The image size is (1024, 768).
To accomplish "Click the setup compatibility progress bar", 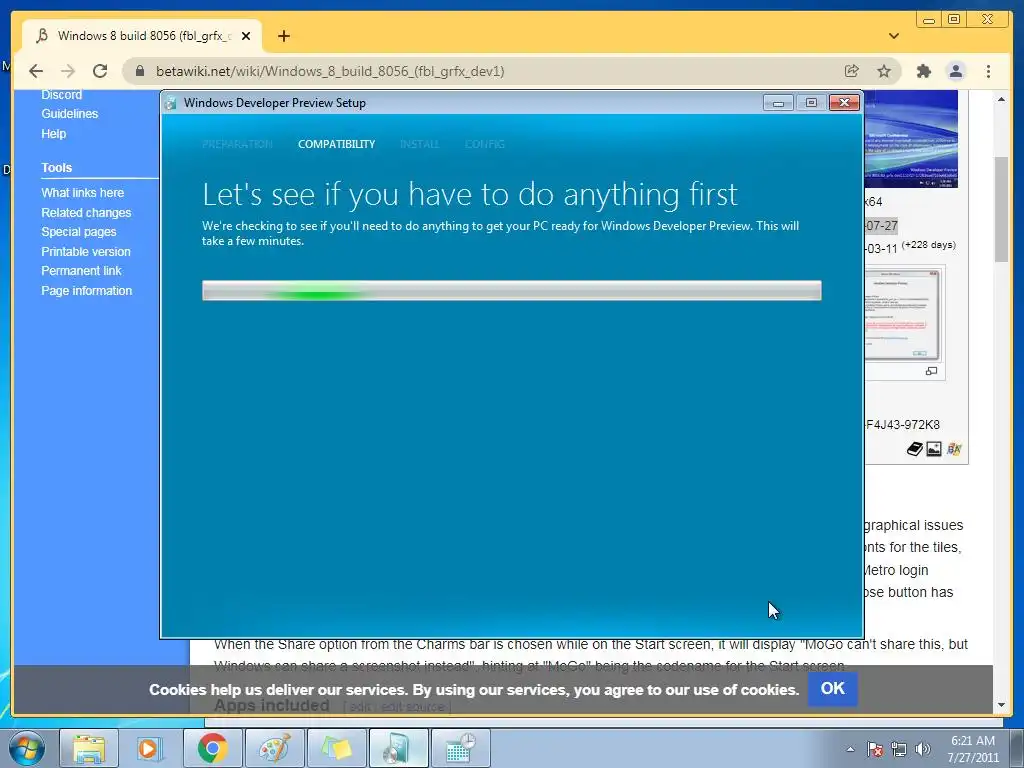I will pyautogui.click(x=512, y=291).
